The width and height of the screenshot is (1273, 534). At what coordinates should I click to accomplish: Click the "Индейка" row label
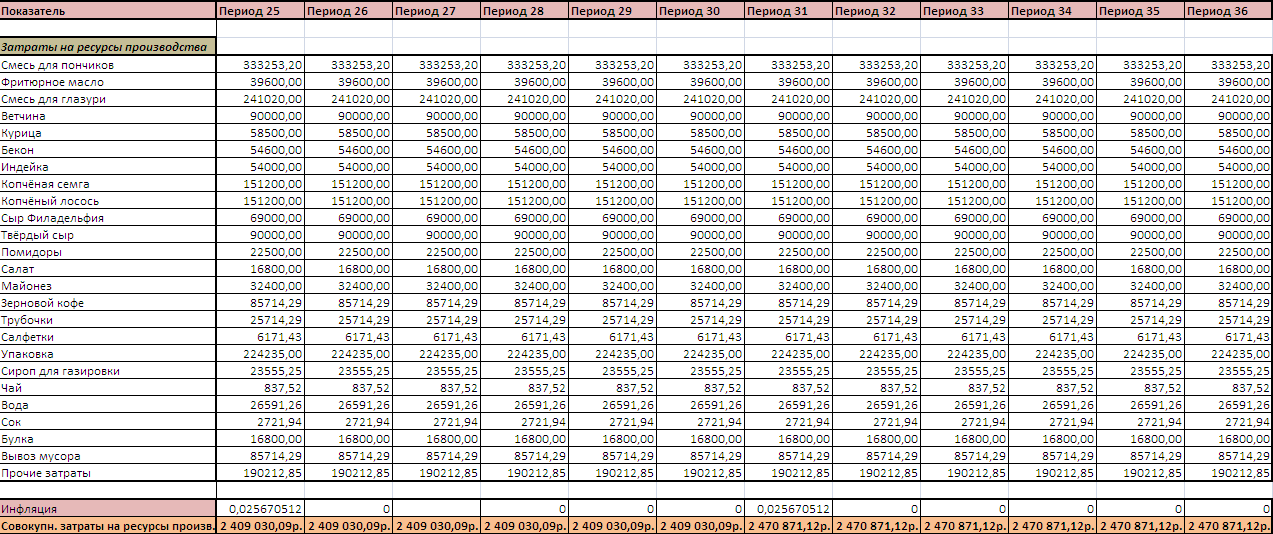click(x=108, y=167)
